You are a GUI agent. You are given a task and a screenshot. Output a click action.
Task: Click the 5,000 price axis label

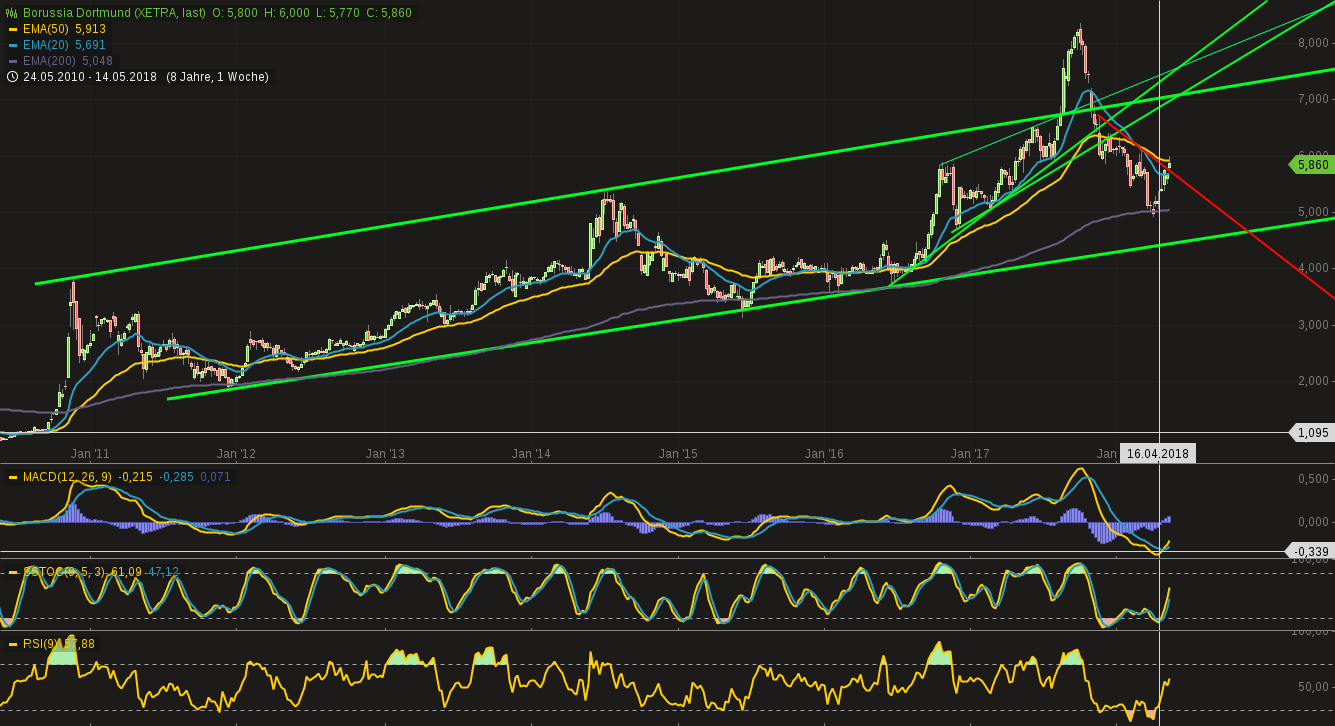[1313, 212]
